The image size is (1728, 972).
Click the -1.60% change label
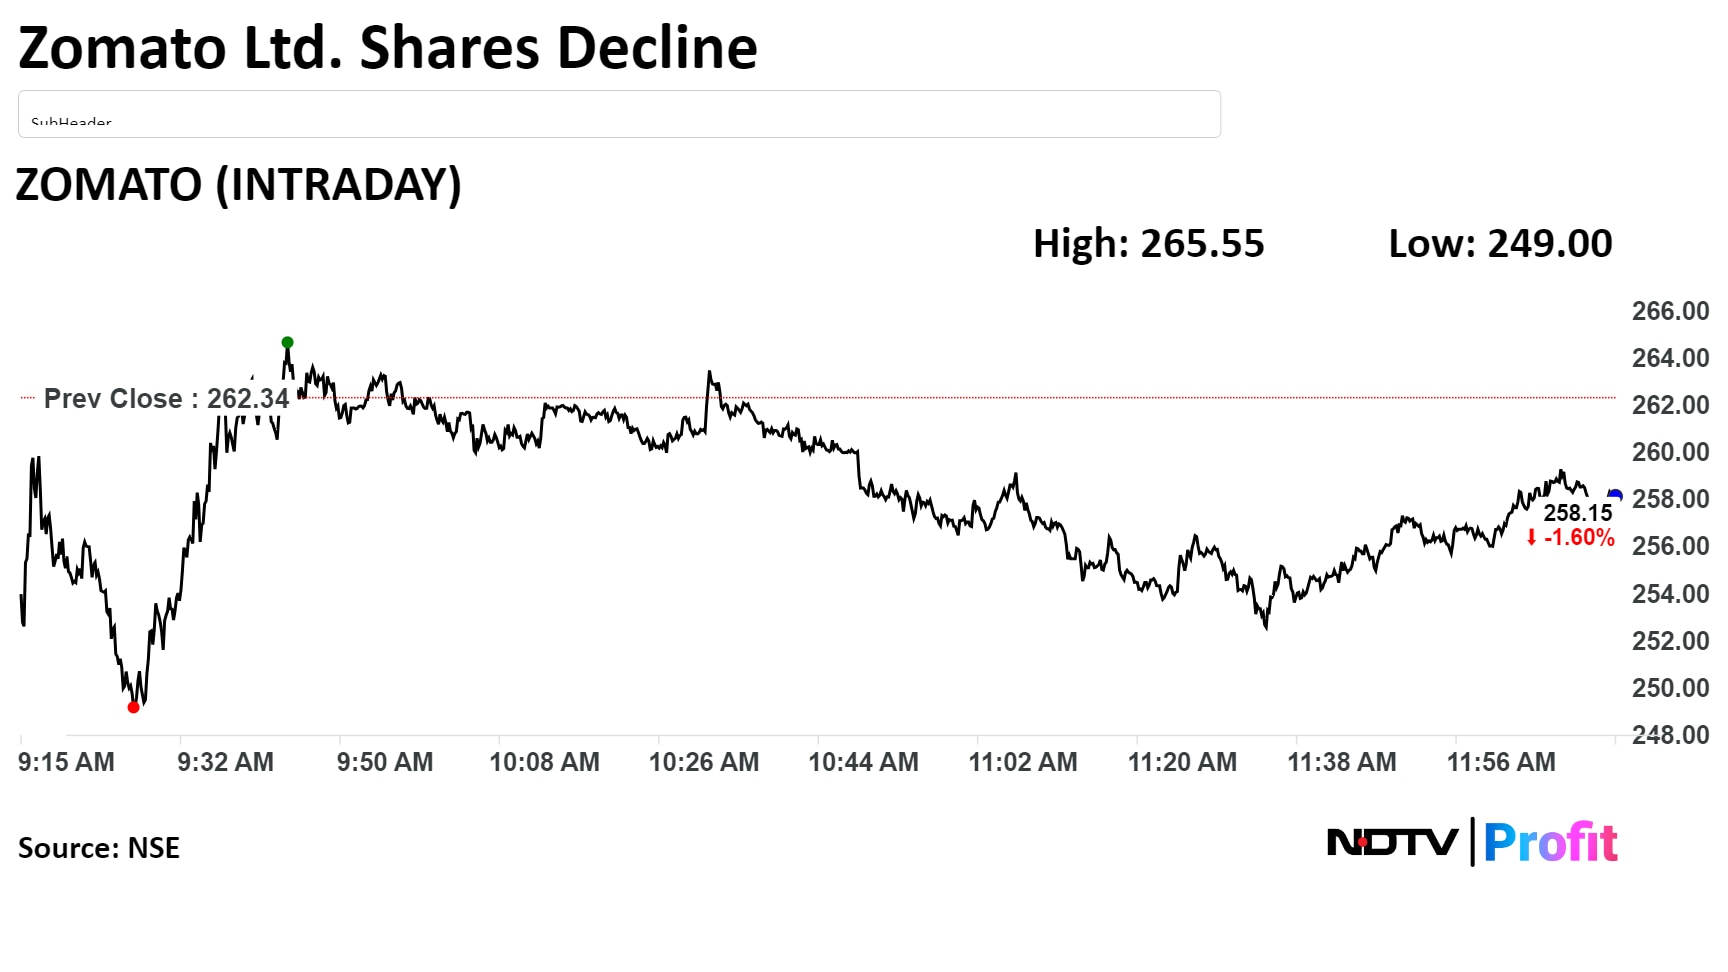(x=1580, y=538)
